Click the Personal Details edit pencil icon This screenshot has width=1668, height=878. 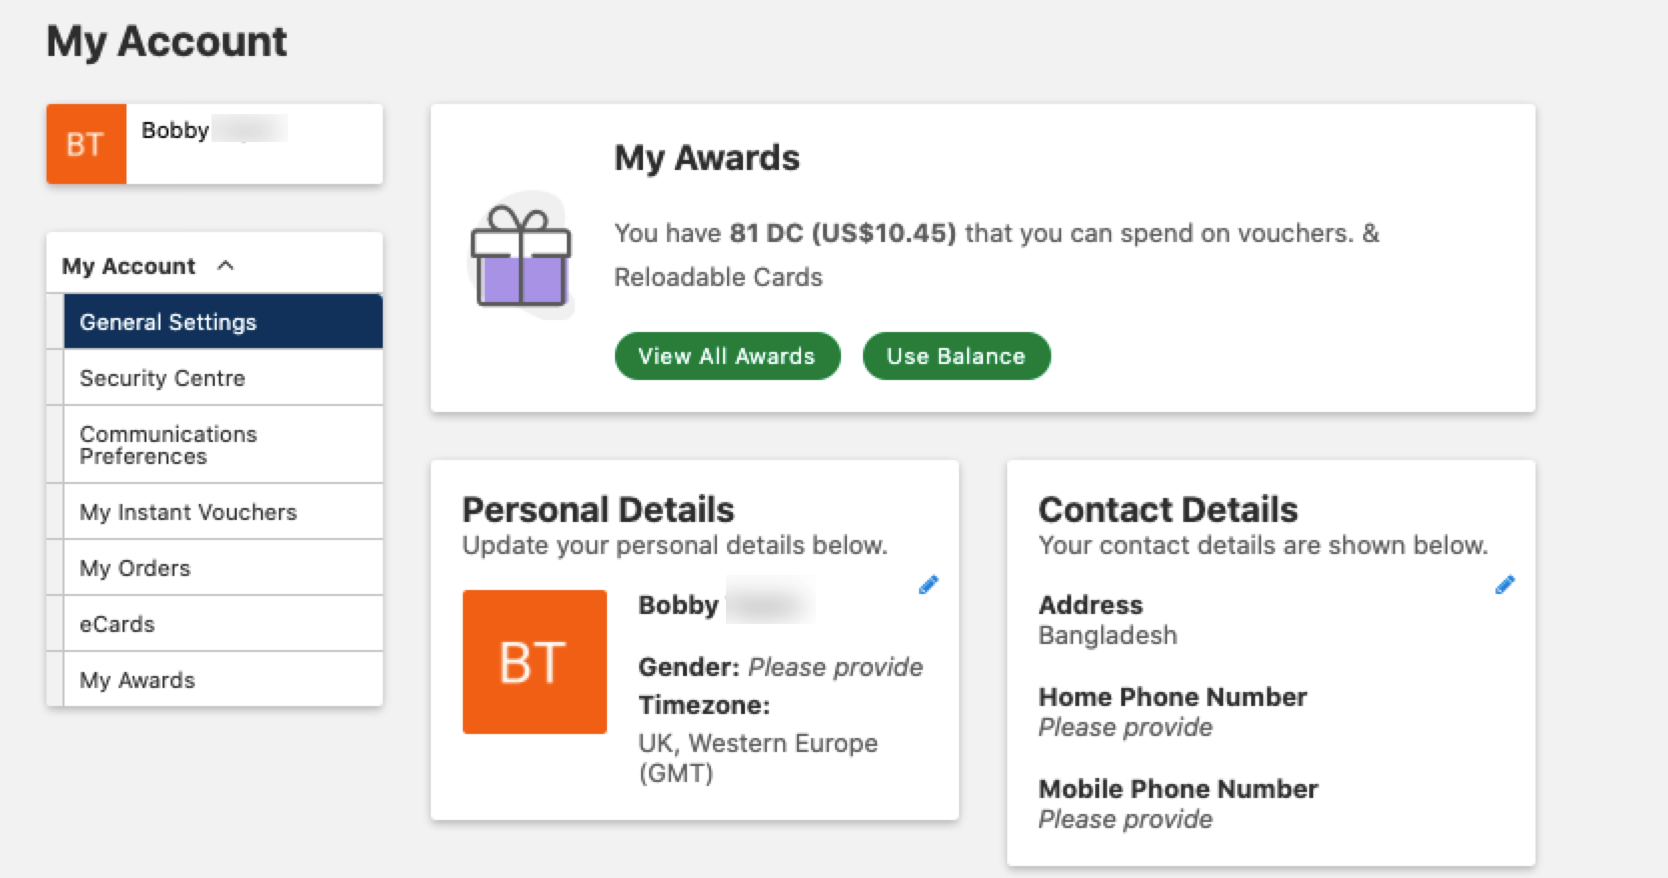coord(928,585)
